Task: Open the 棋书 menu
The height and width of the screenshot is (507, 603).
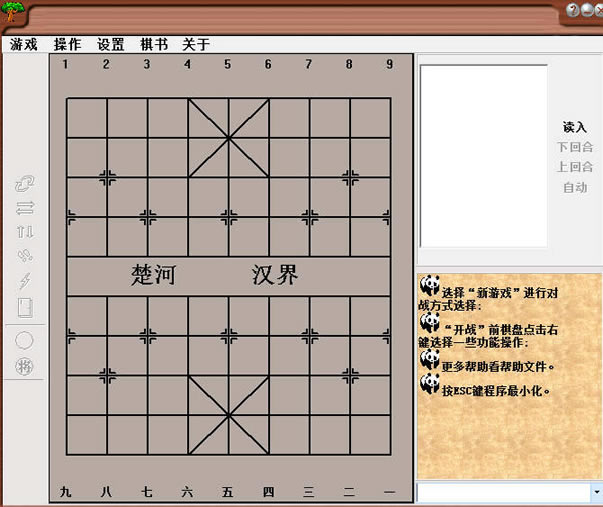Action: click(153, 44)
